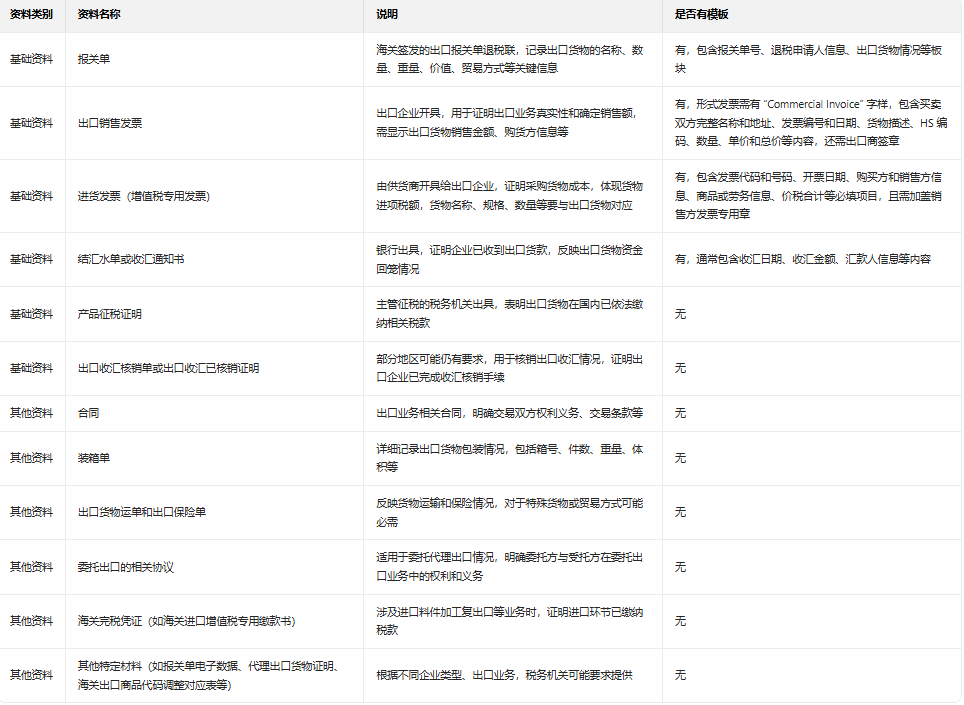Click 其他资料 in the 合同 row
This screenshot has width=964, height=705.
(31, 413)
